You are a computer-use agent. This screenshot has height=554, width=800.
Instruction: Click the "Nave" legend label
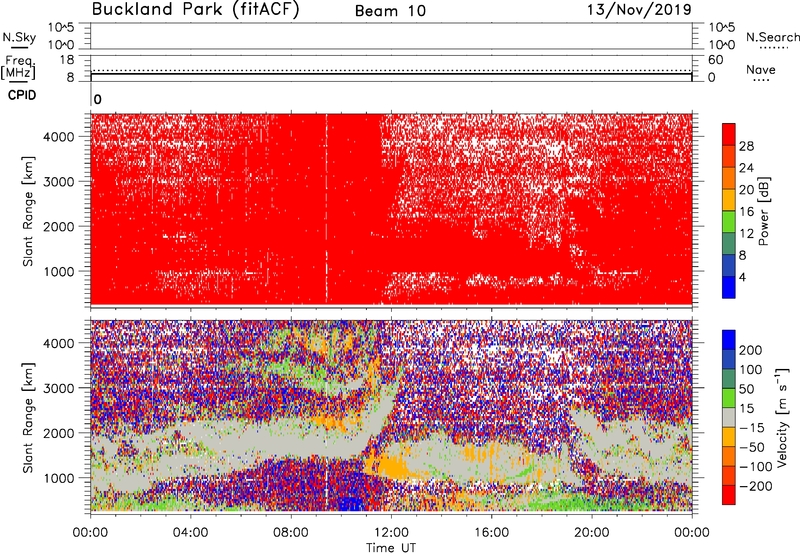click(x=760, y=69)
